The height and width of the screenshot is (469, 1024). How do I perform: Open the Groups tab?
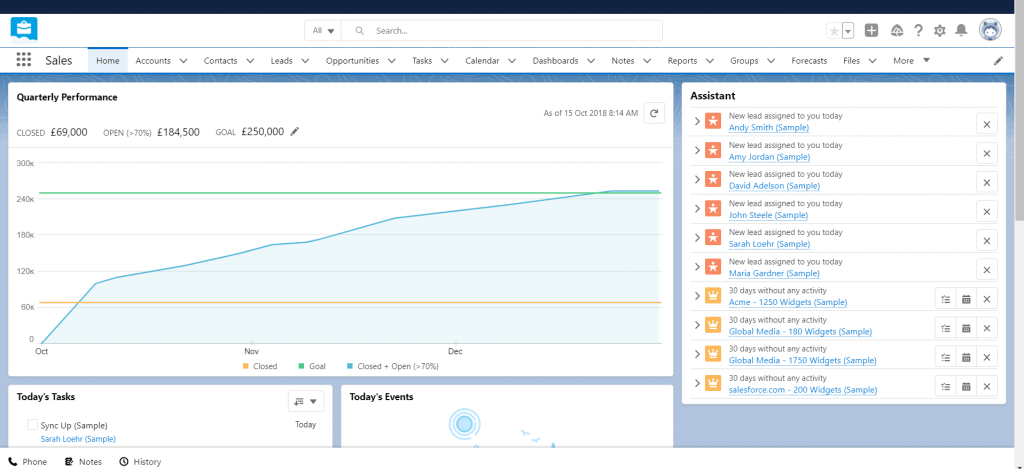[x=744, y=61]
